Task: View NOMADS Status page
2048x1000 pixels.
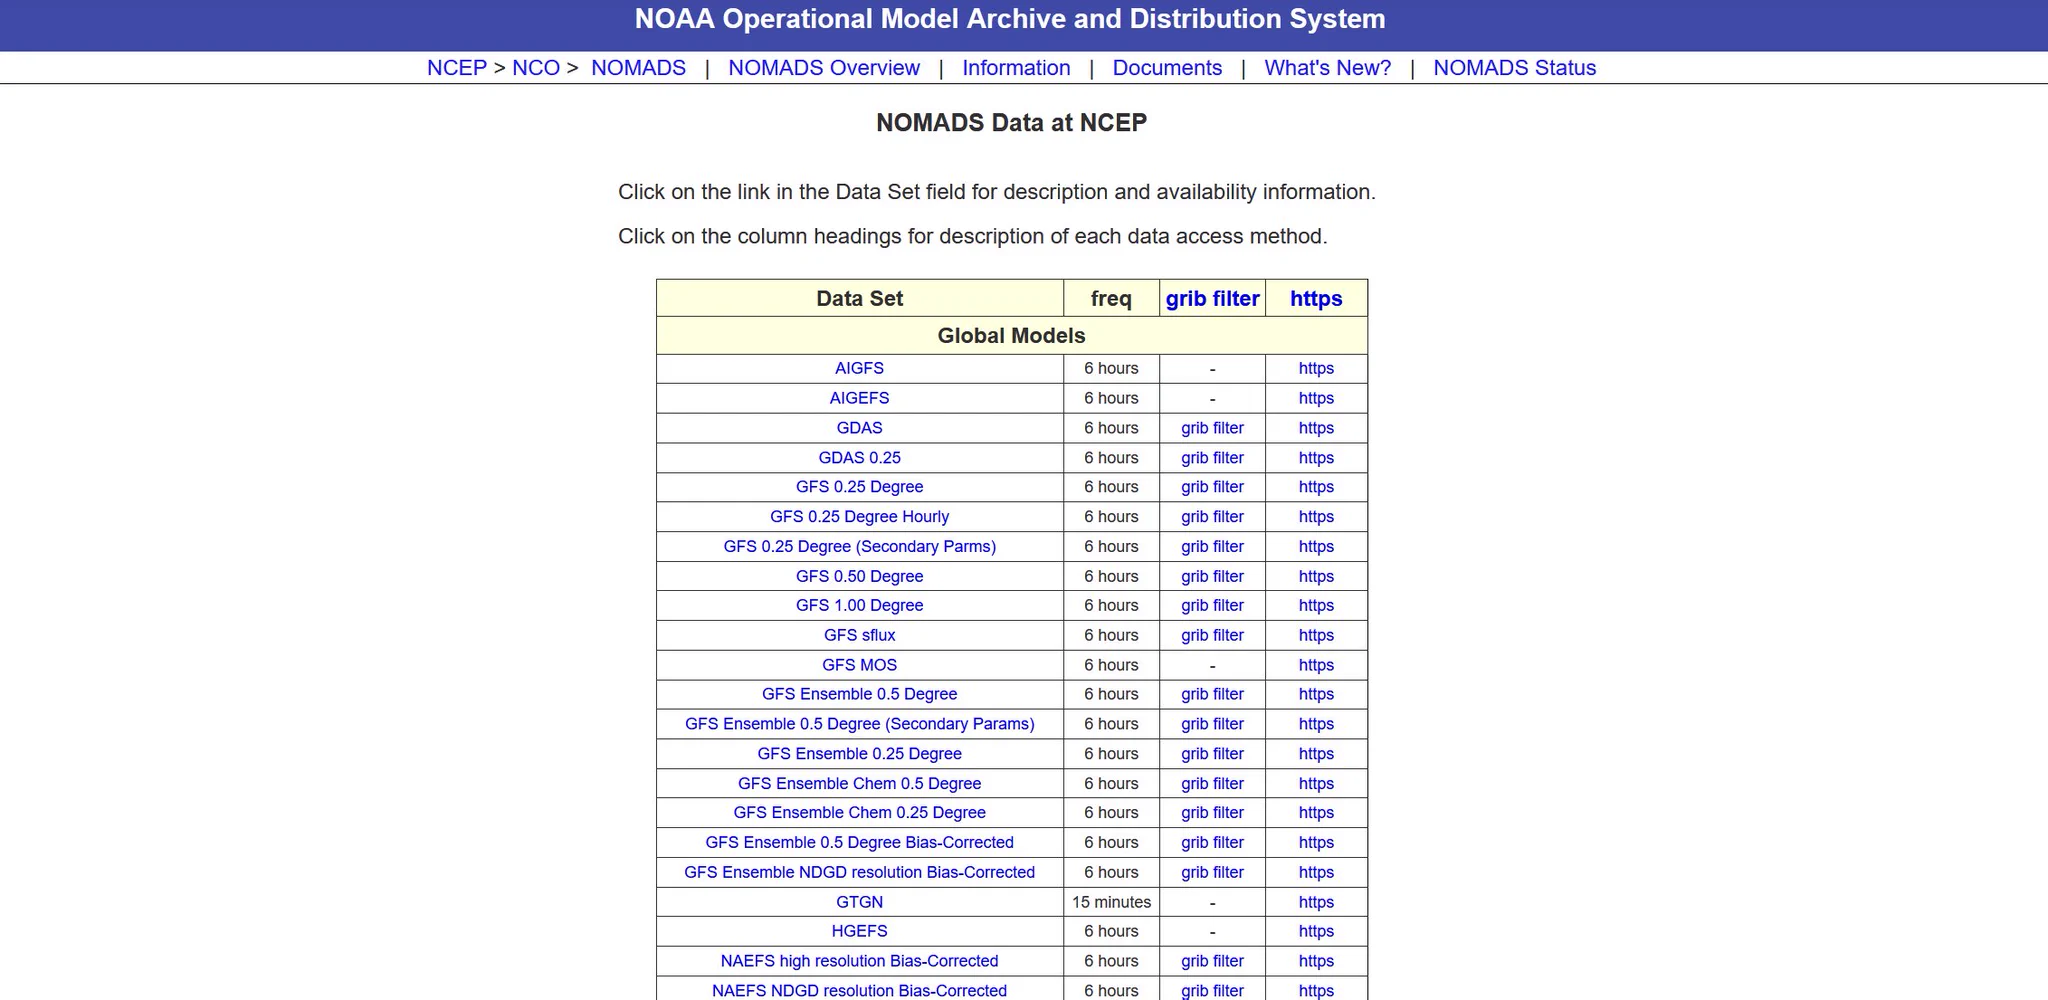Action: click(1514, 68)
